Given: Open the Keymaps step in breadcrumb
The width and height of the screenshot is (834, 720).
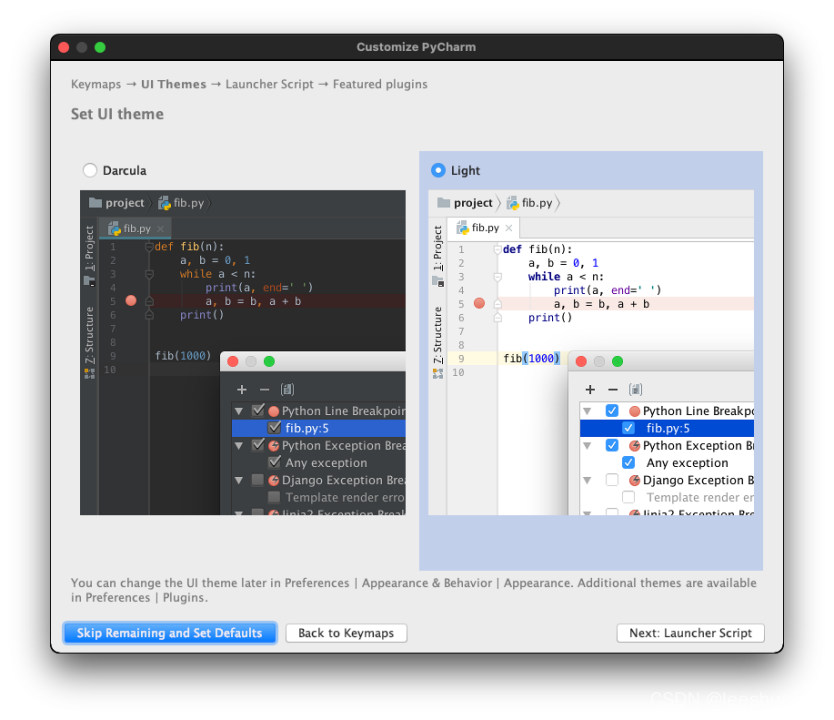Looking at the screenshot, I should point(96,84).
